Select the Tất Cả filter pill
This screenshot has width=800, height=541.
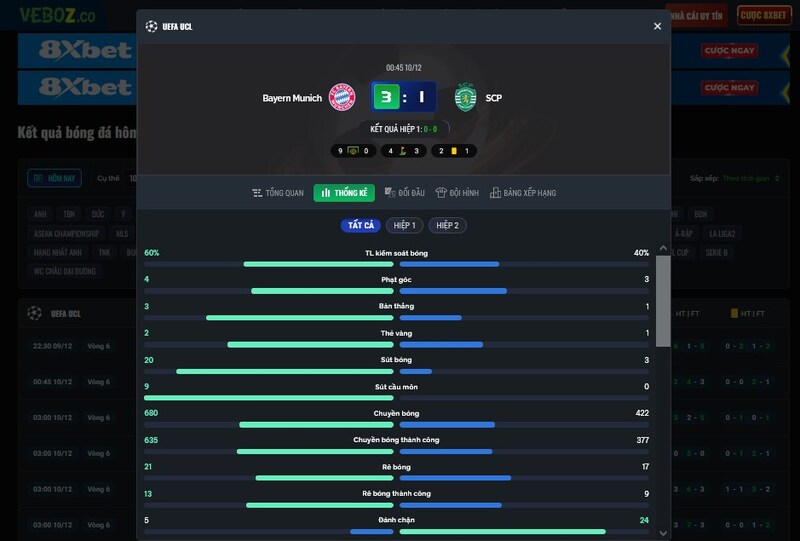tap(361, 226)
